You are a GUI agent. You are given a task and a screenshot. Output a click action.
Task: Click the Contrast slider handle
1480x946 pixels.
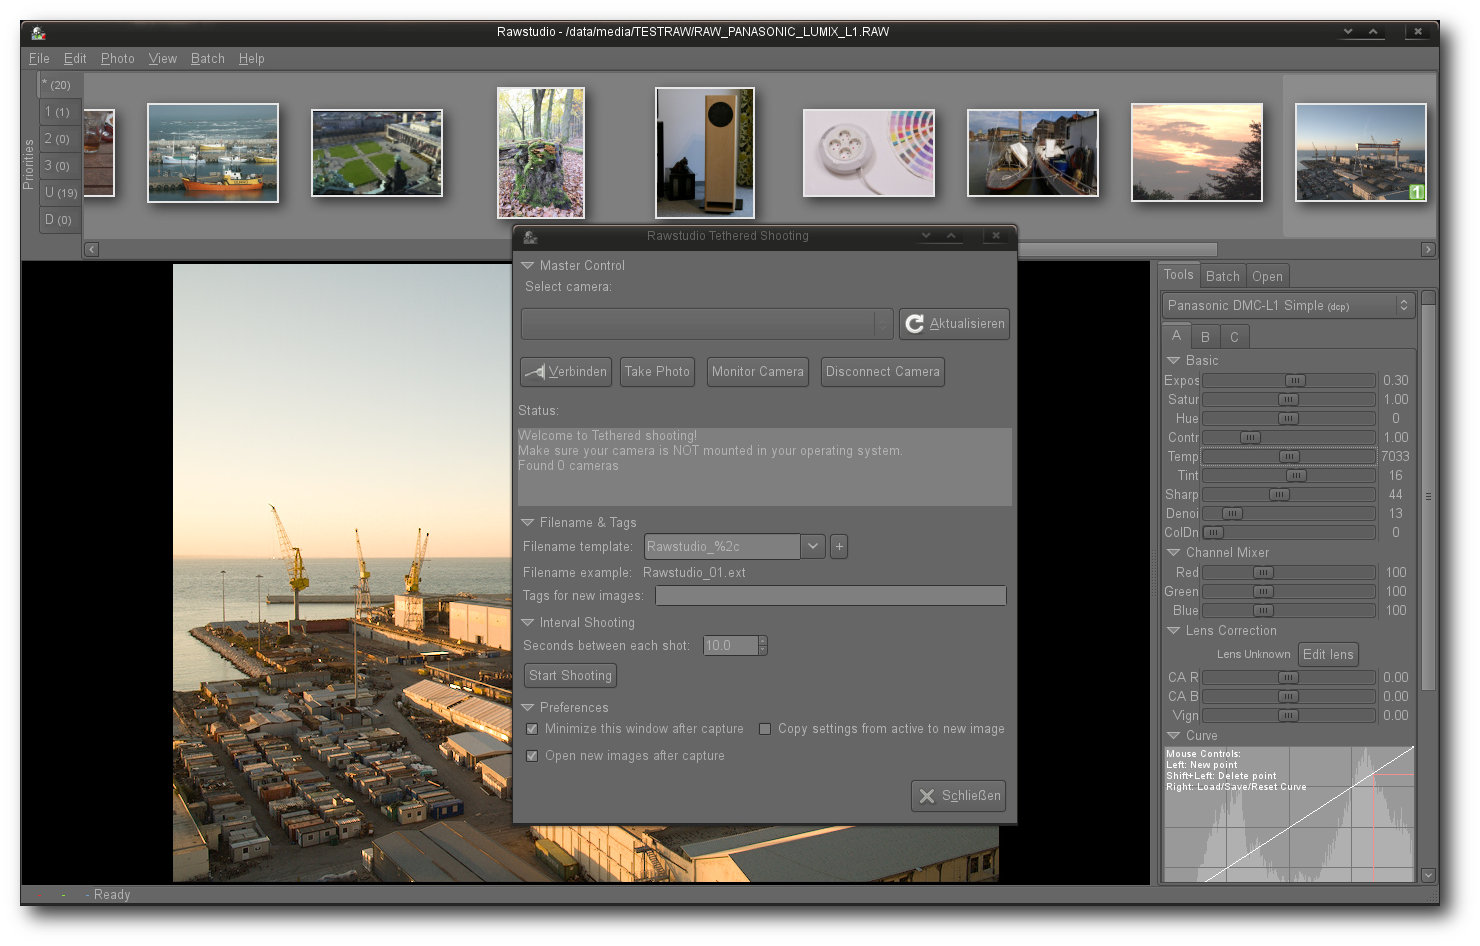tap(1250, 438)
